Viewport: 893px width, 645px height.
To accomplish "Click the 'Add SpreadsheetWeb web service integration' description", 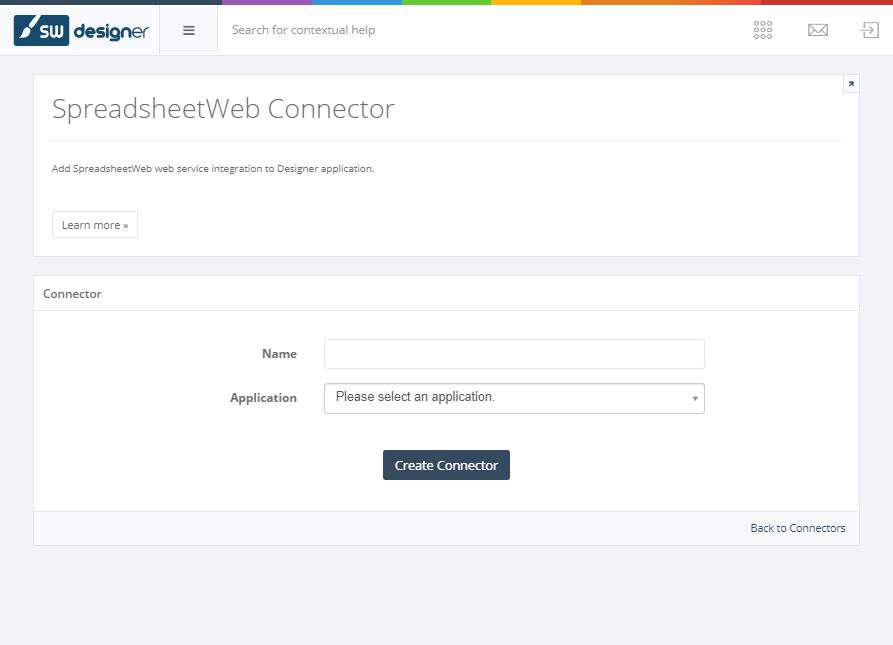I will pos(213,169).
